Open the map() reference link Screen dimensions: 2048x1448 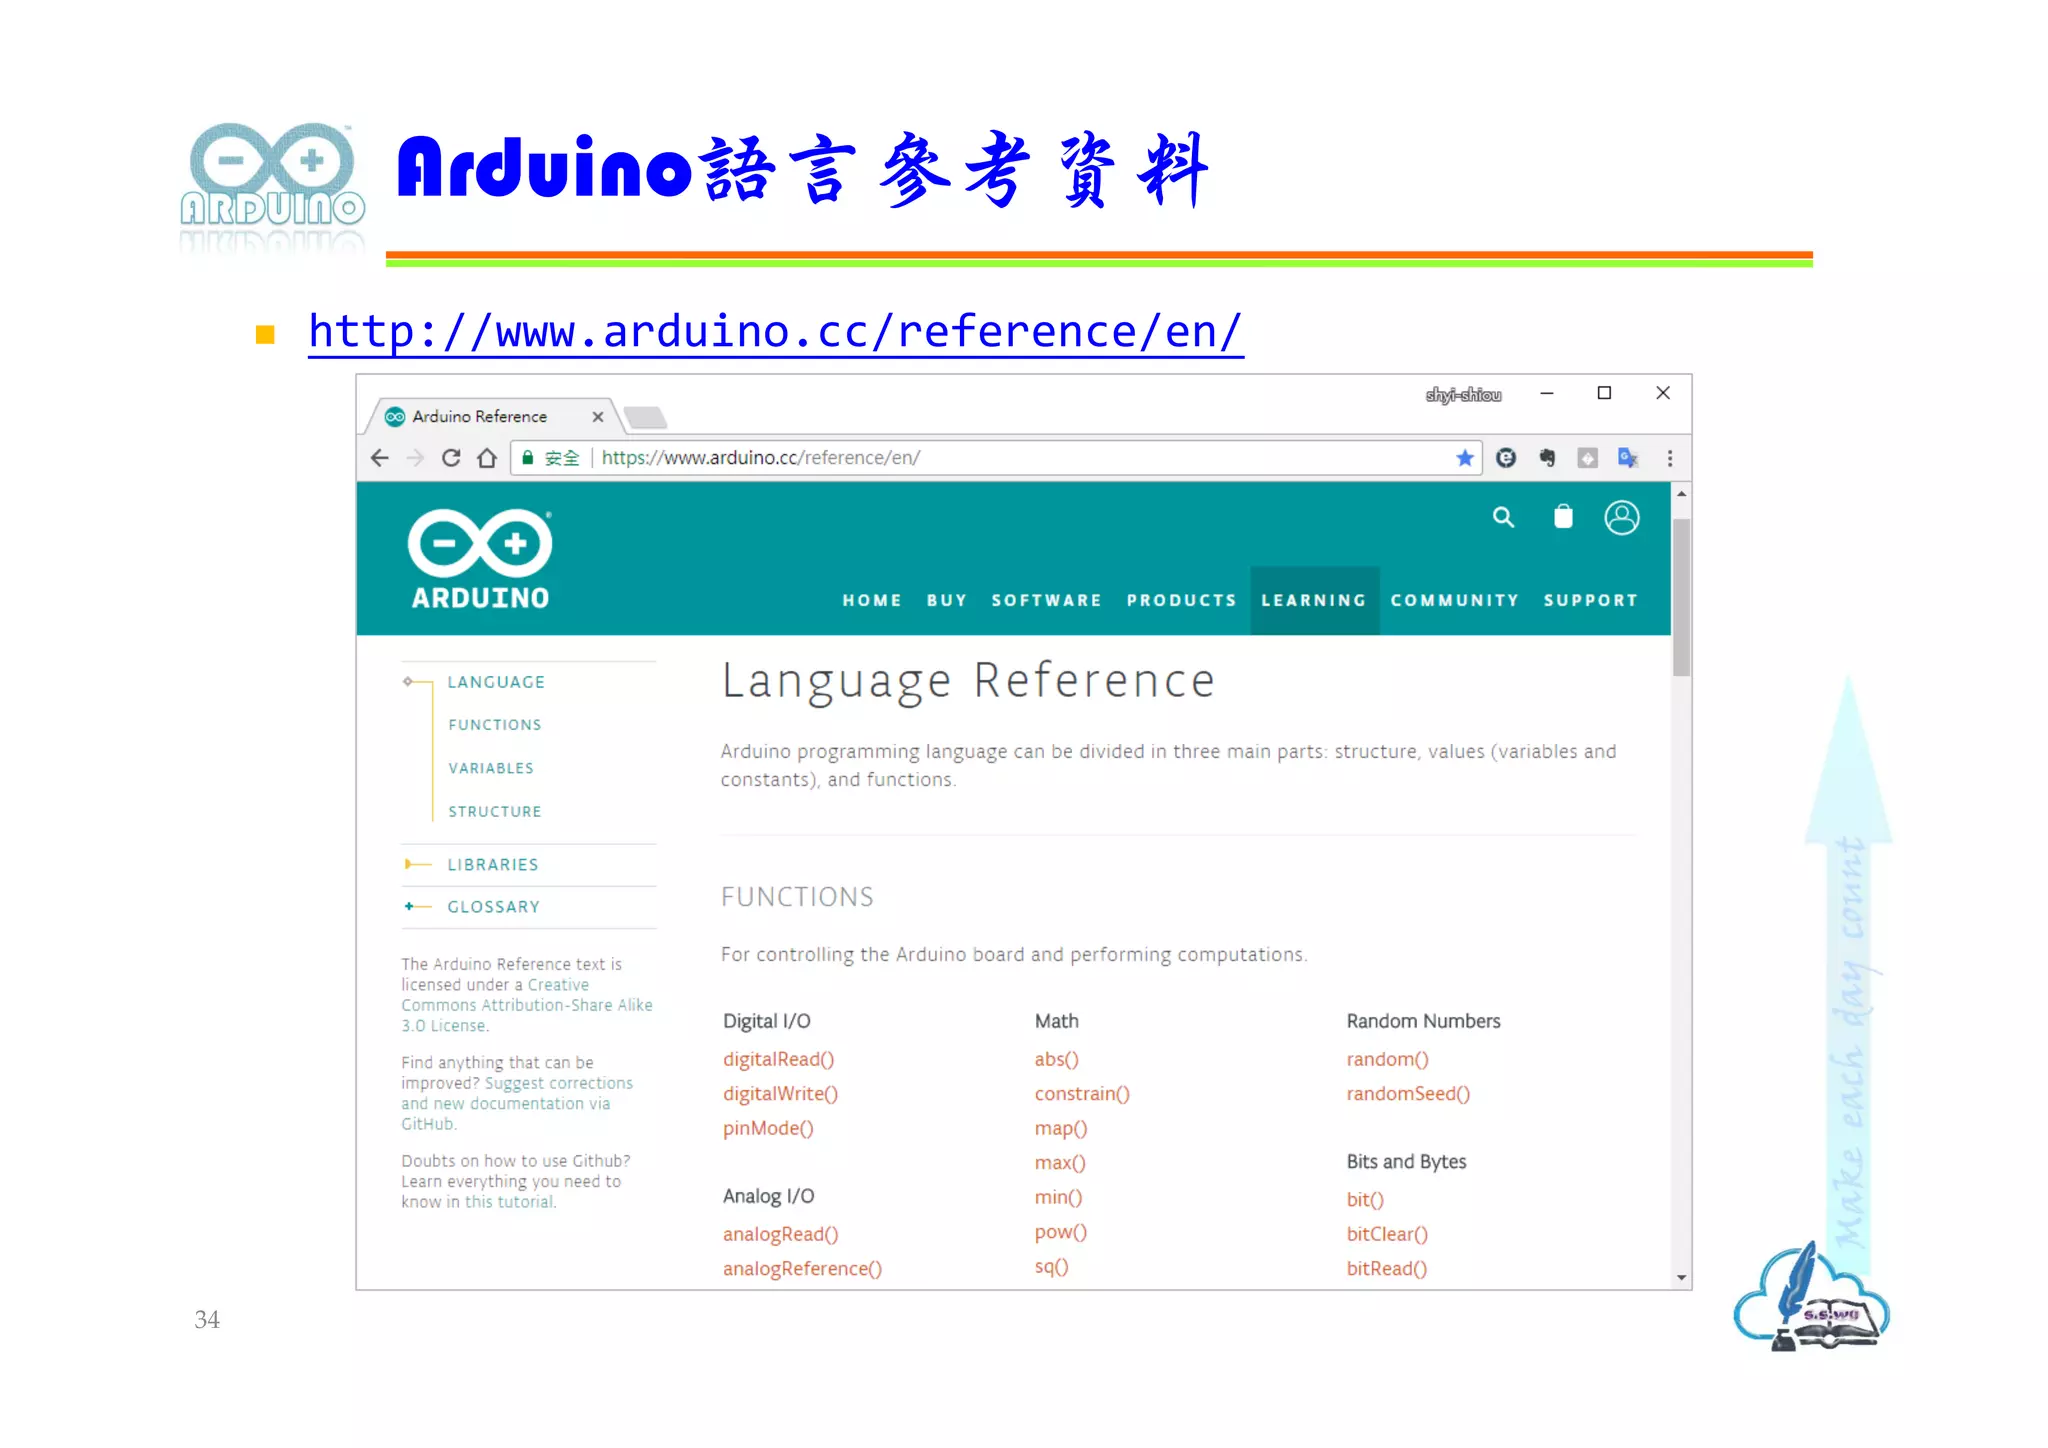click(x=1061, y=1128)
